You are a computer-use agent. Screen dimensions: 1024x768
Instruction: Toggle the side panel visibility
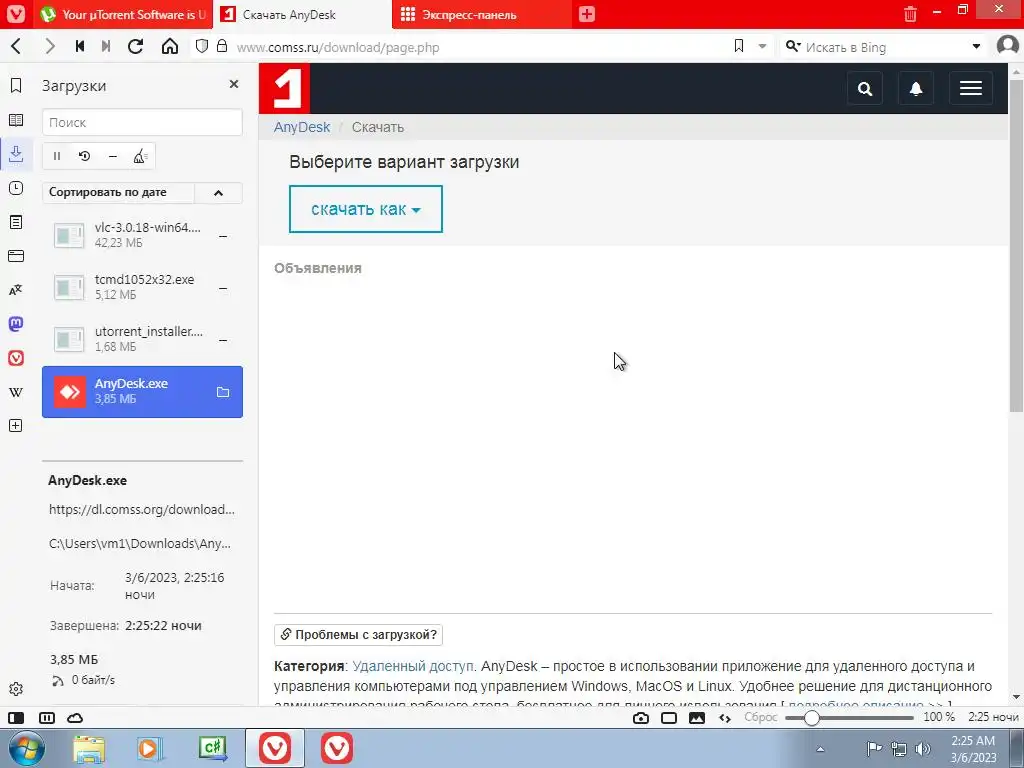point(16,718)
